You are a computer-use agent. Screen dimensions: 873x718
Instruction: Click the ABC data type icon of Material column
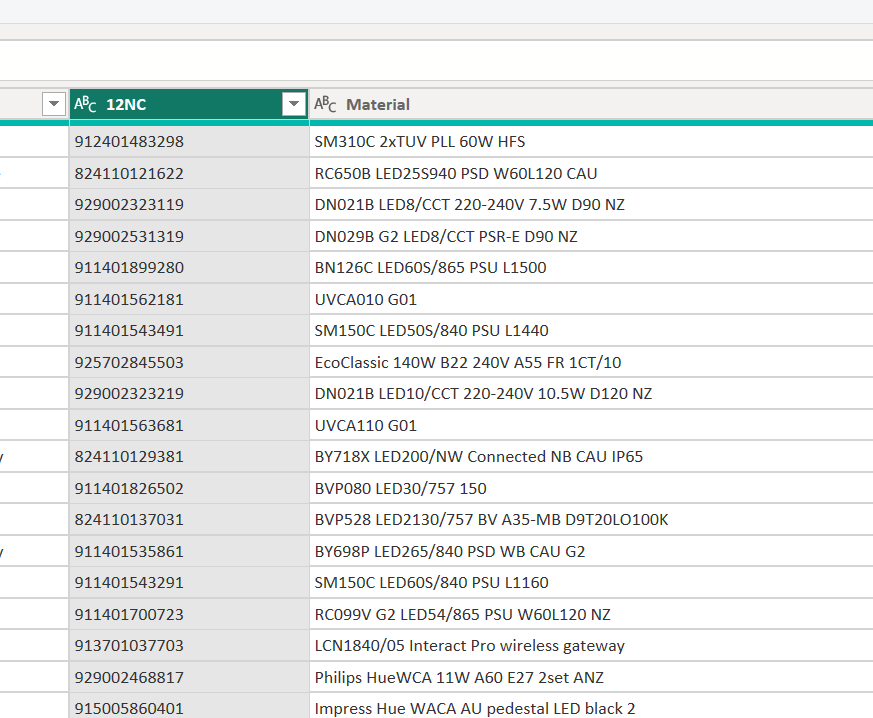(x=325, y=104)
